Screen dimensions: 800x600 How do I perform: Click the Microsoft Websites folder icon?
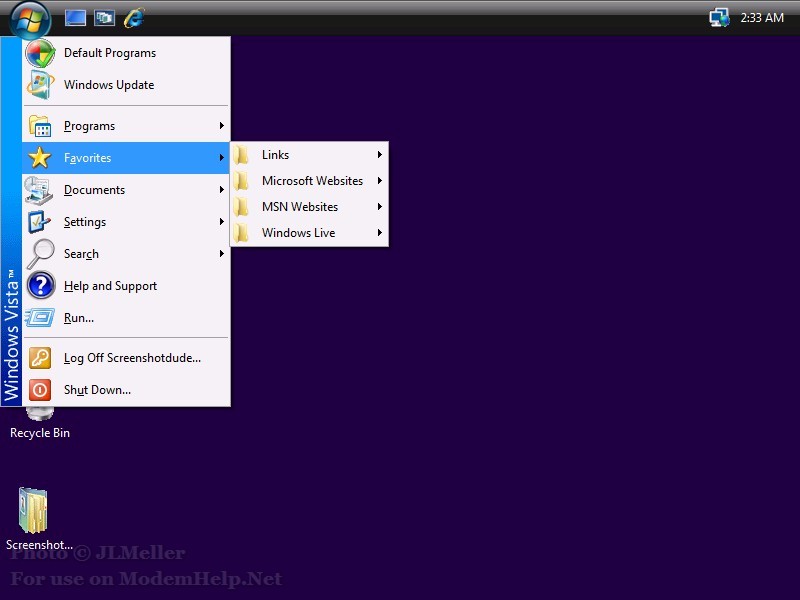(x=242, y=181)
